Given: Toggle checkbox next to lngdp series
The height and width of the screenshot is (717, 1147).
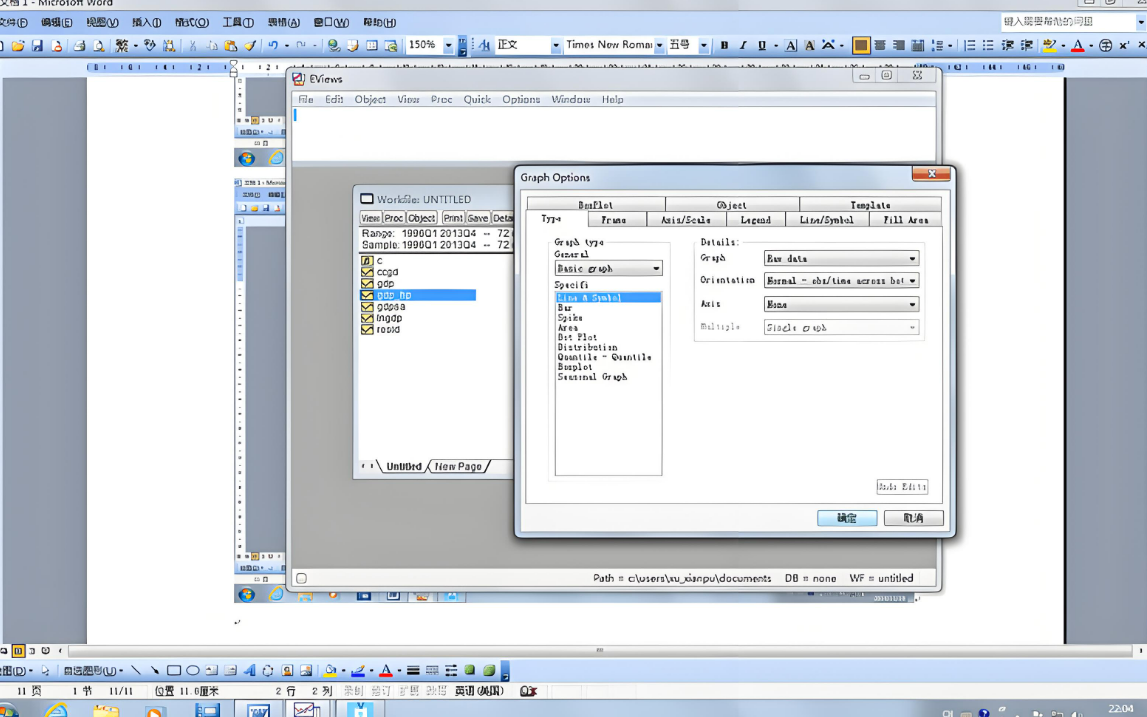Looking at the screenshot, I should coord(367,318).
